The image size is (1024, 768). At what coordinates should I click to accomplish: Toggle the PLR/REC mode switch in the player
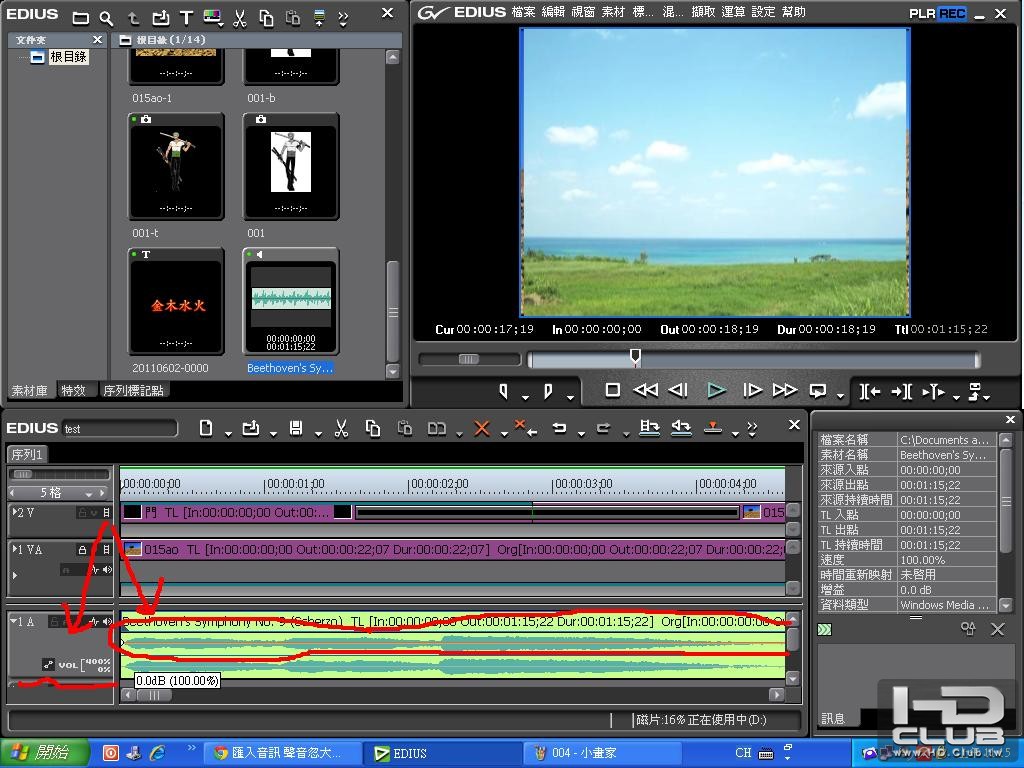point(936,13)
